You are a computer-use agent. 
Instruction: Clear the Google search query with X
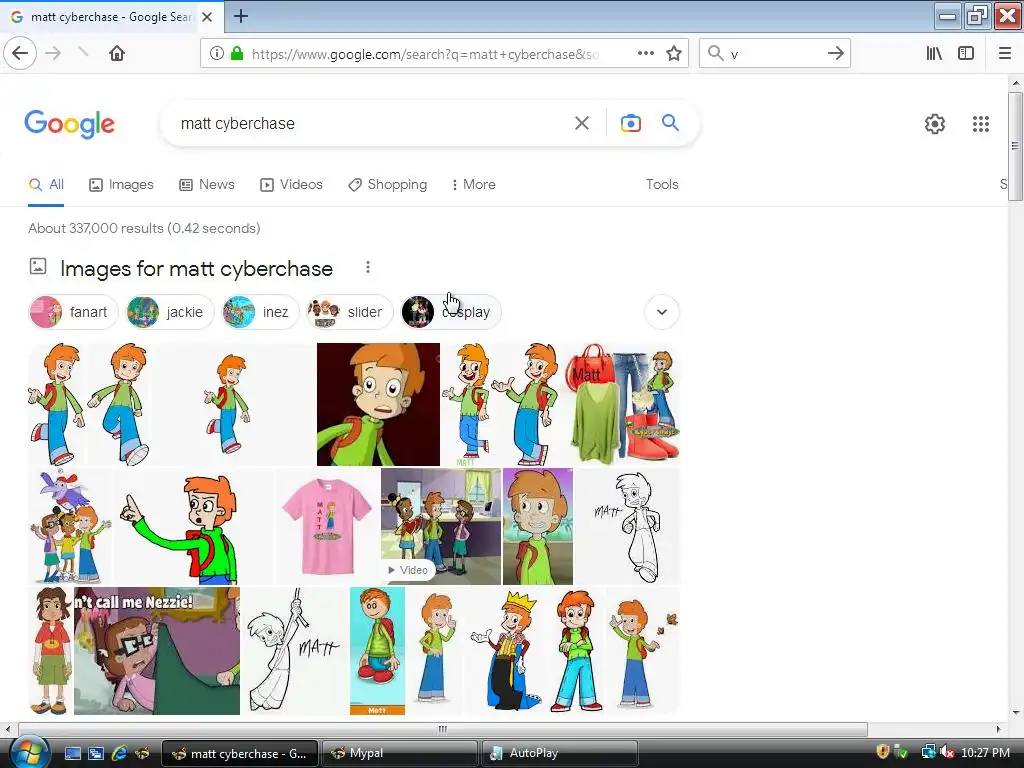click(x=582, y=123)
